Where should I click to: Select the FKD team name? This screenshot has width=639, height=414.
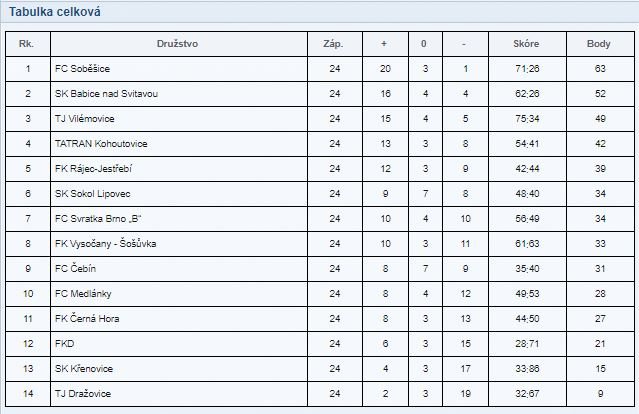click(64, 344)
